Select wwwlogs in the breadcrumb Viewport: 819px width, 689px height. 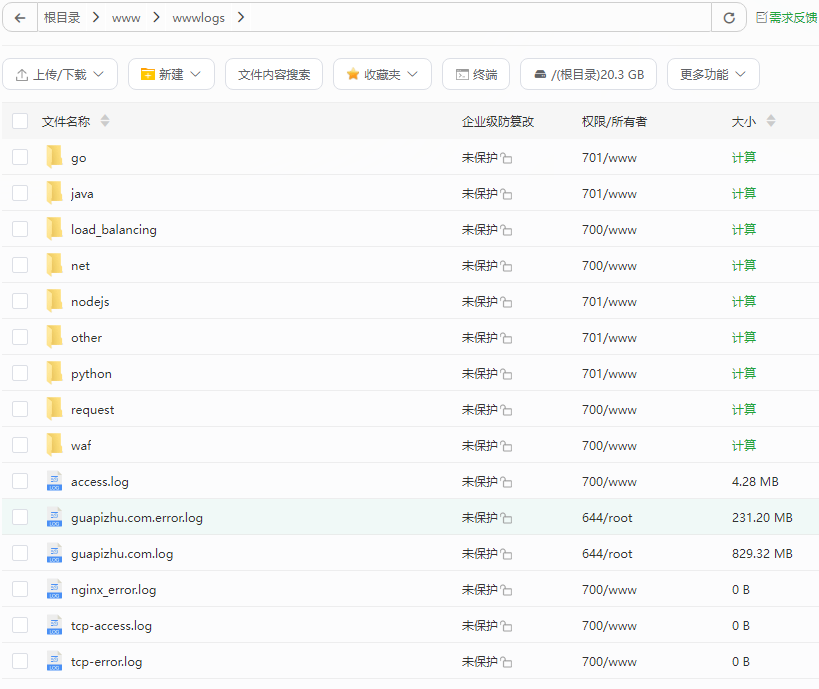click(198, 18)
